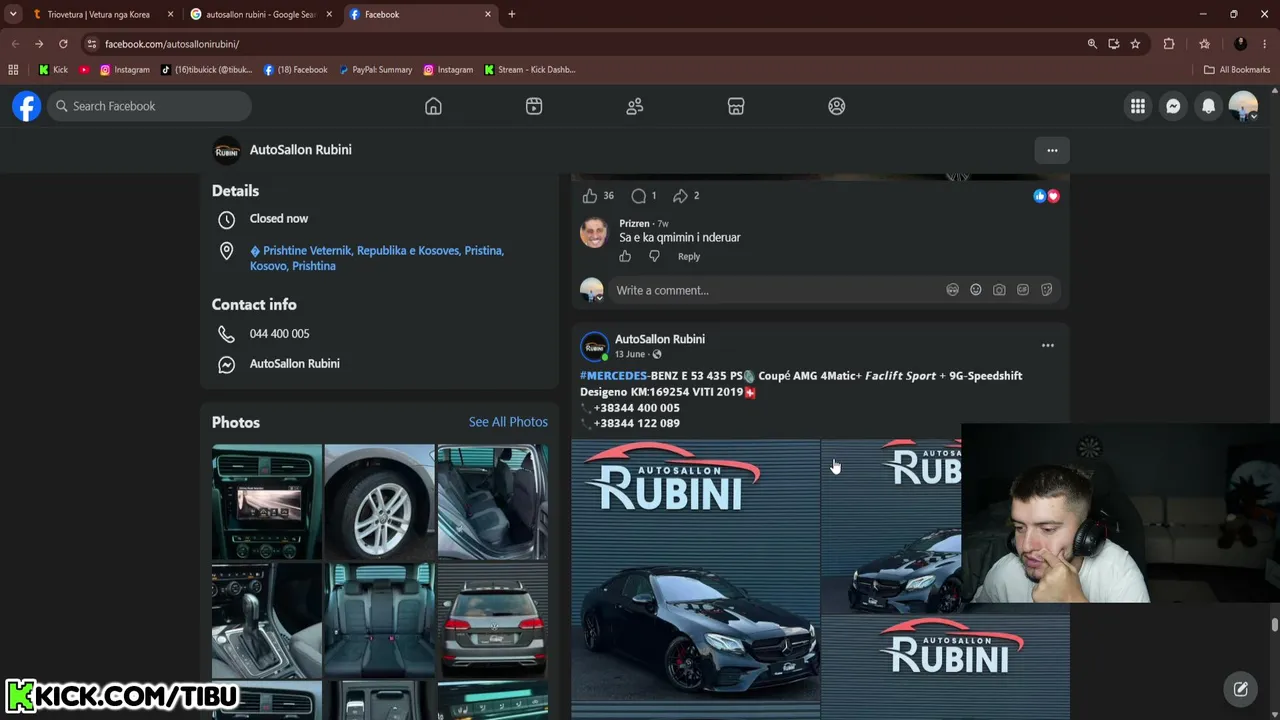
Task: Open the Facebook notifications bell
Action: coord(1208,106)
